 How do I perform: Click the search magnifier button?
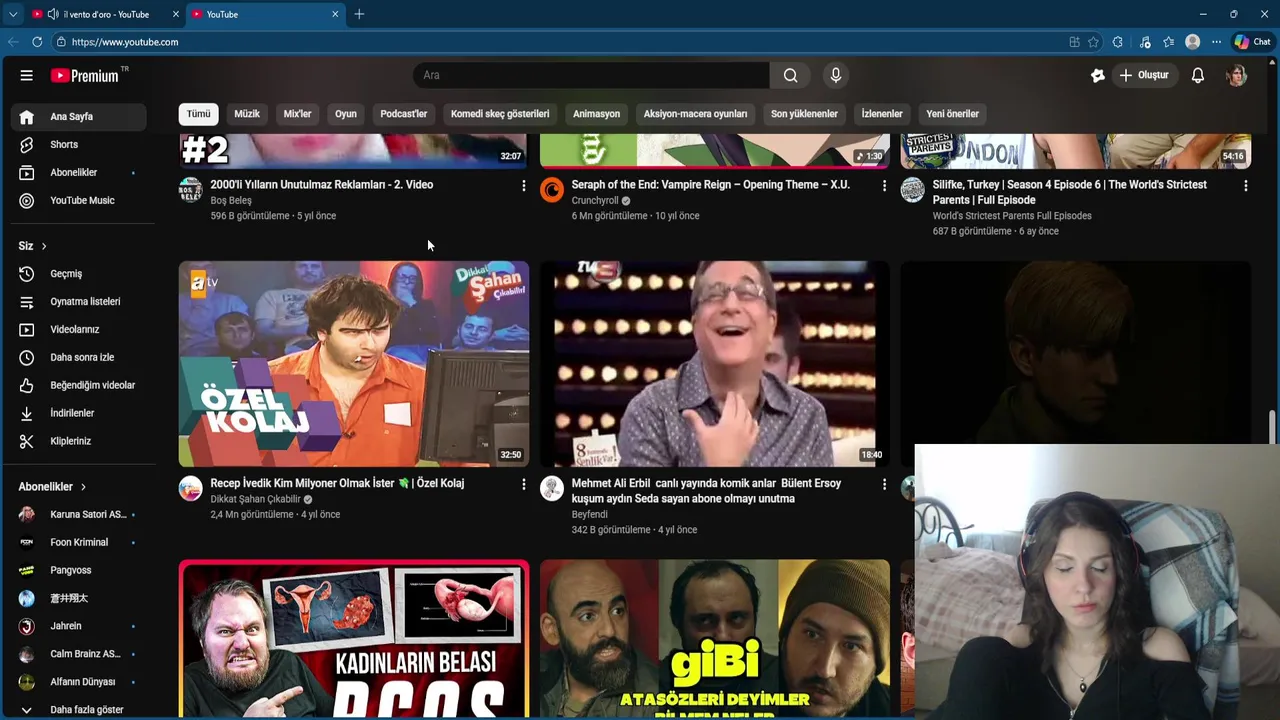pyautogui.click(x=790, y=75)
